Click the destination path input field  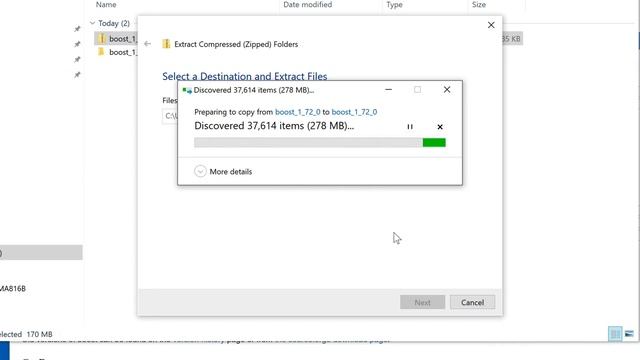[x=170, y=116]
